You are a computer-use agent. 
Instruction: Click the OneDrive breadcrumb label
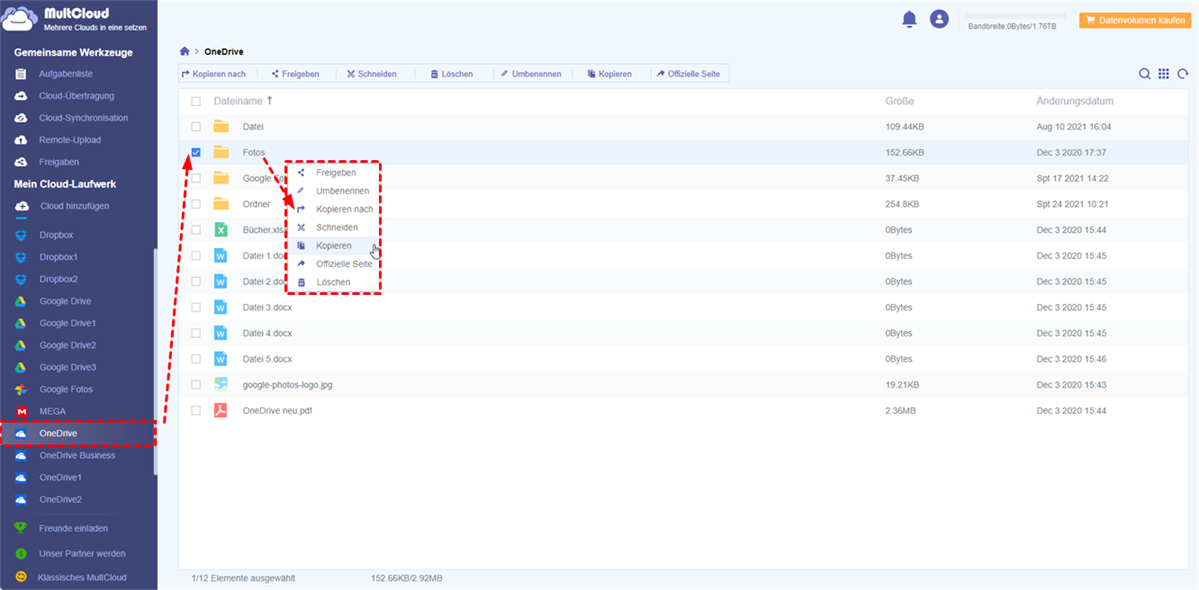224,51
